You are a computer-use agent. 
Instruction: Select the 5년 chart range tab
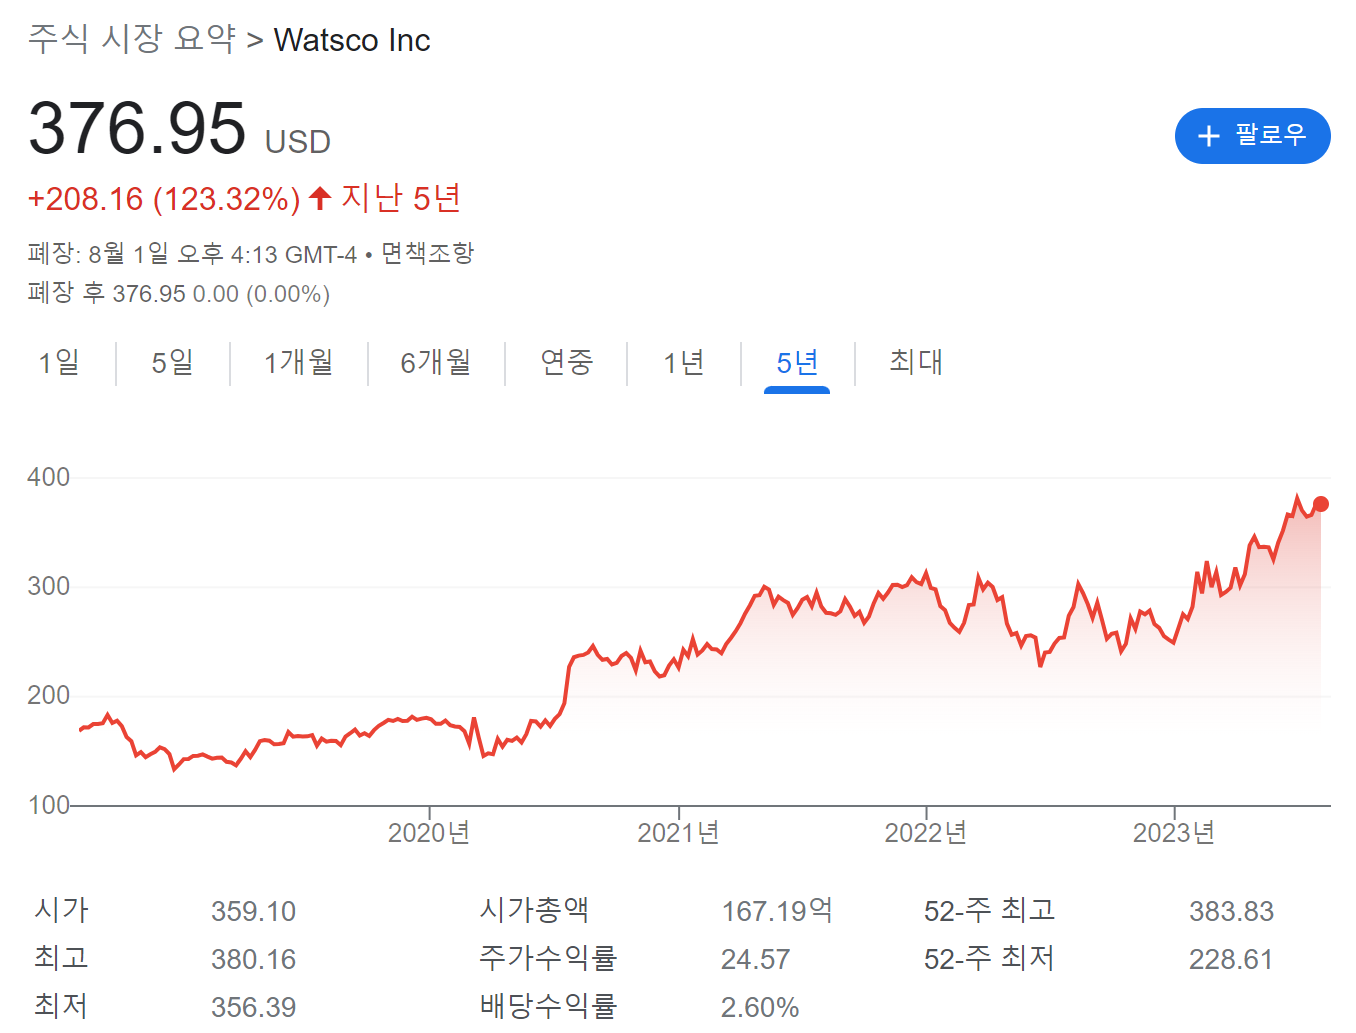797,362
